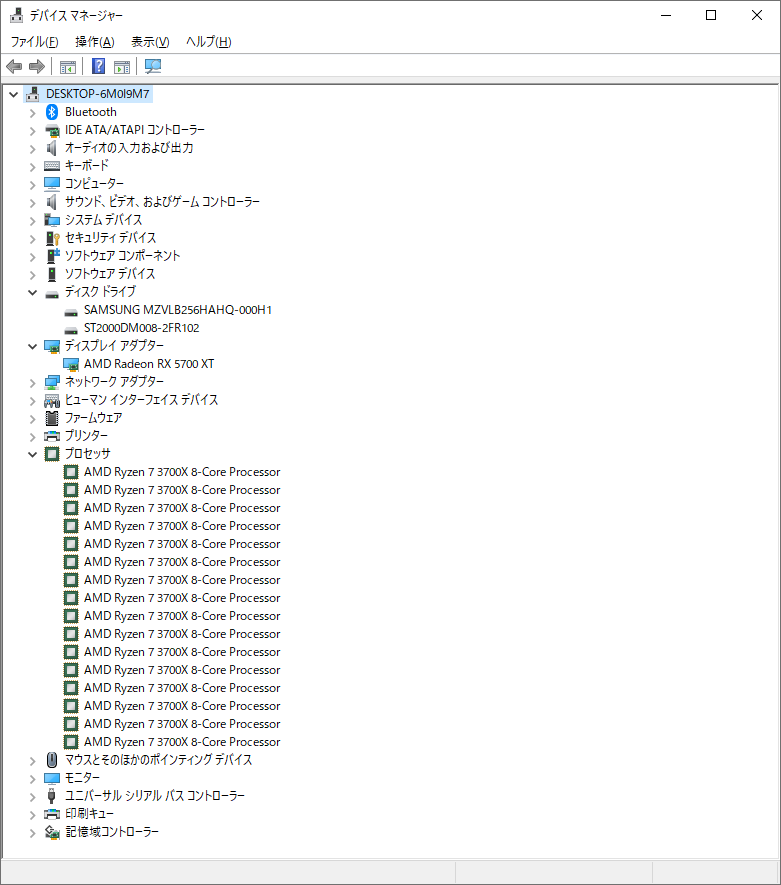
Task: Click the IDE ATA/ATAPI コントローラー icon
Action: pyautogui.click(x=52, y=130)
